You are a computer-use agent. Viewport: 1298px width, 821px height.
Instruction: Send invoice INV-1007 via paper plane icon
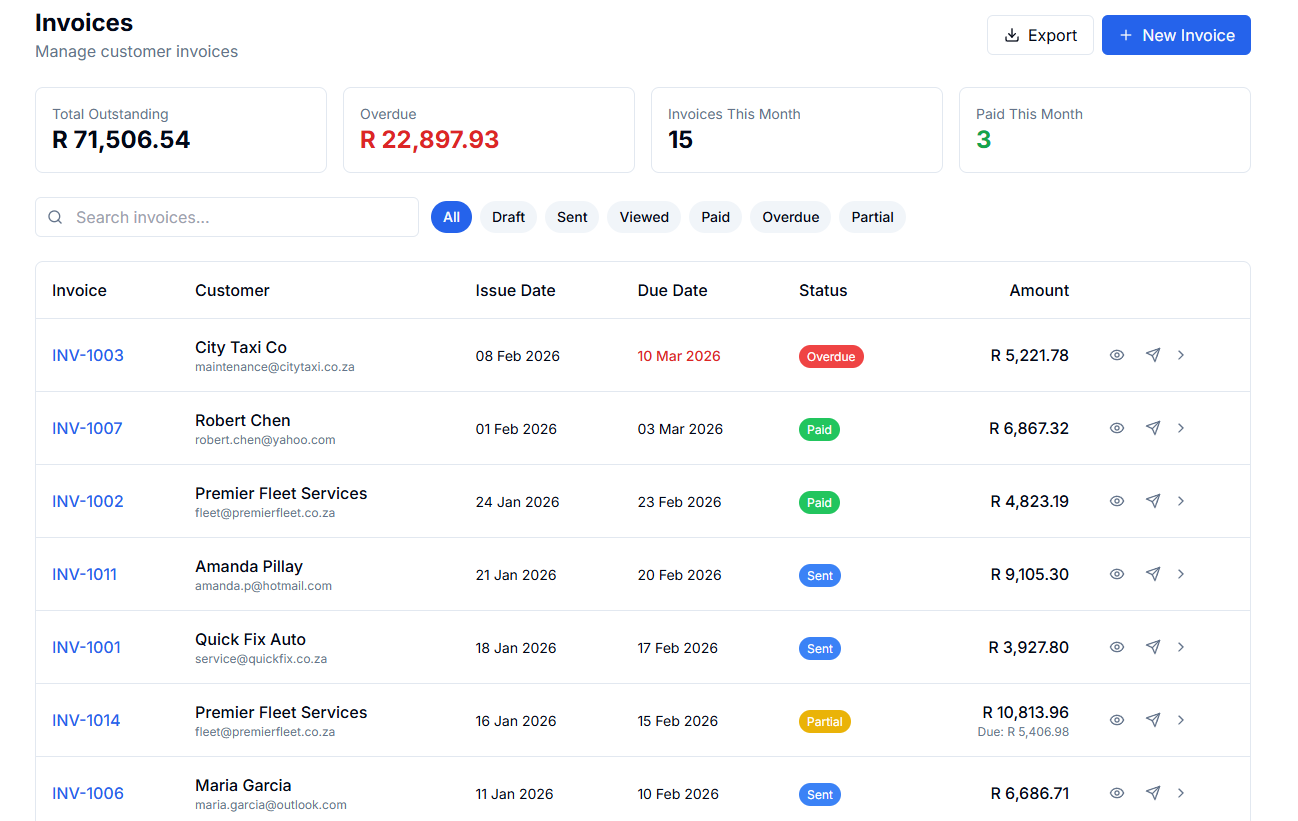click(x=1153, y=428)
